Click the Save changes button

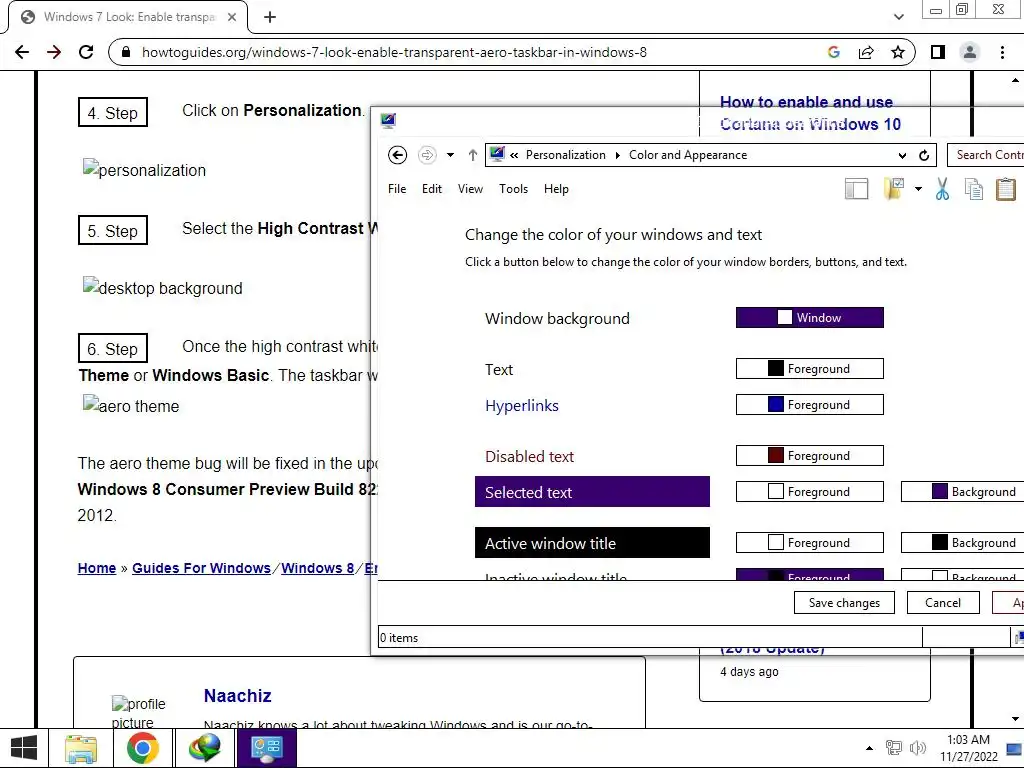(844, 603)
